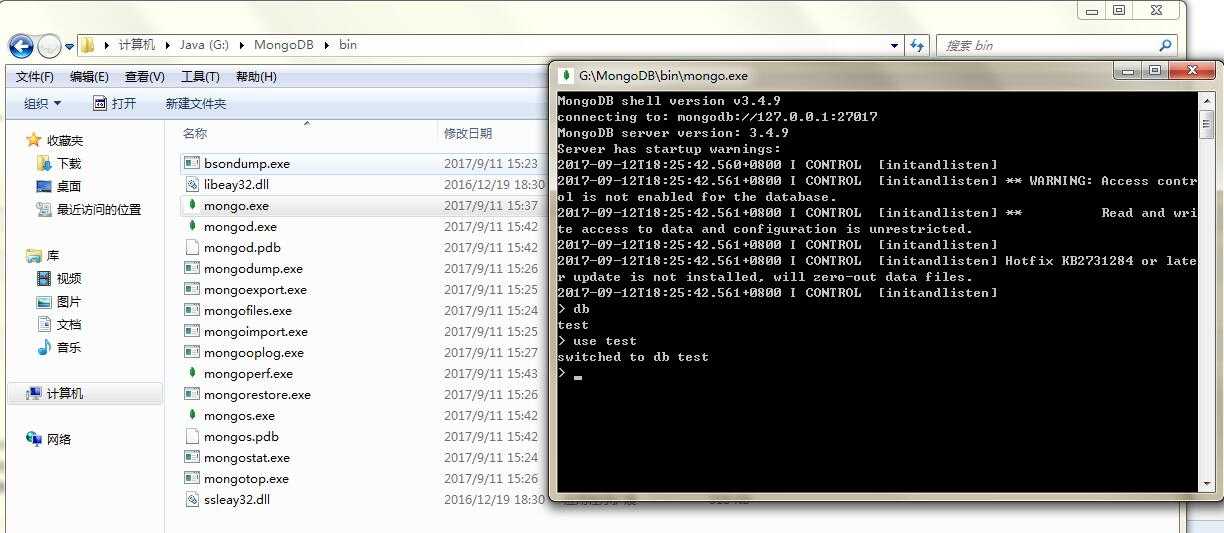Refresh the Explorer address bar location
1224x533 pixels.
(x=917, y=45)
